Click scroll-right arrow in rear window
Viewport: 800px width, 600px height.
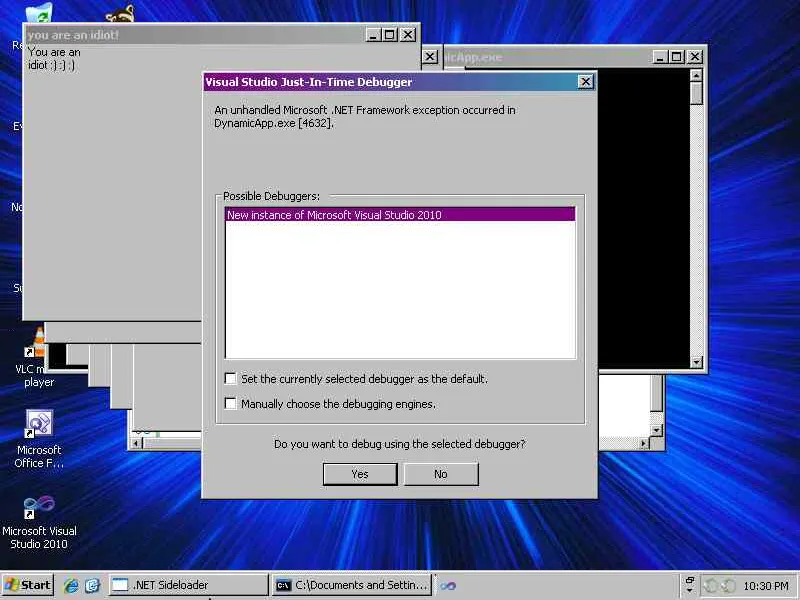[x=644, y=443]
